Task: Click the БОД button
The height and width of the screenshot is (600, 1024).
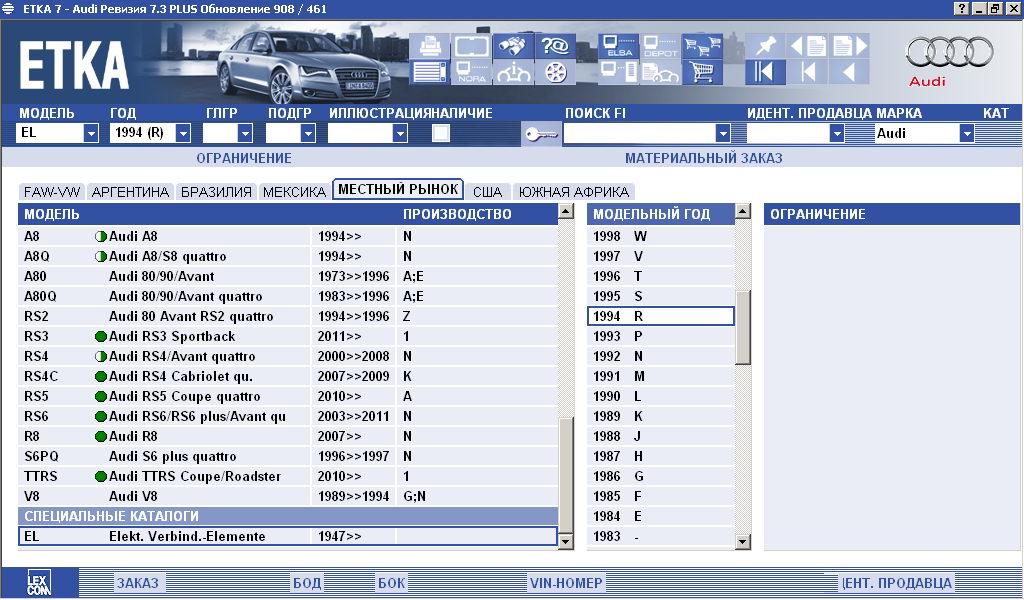Action: click(307, 583)
